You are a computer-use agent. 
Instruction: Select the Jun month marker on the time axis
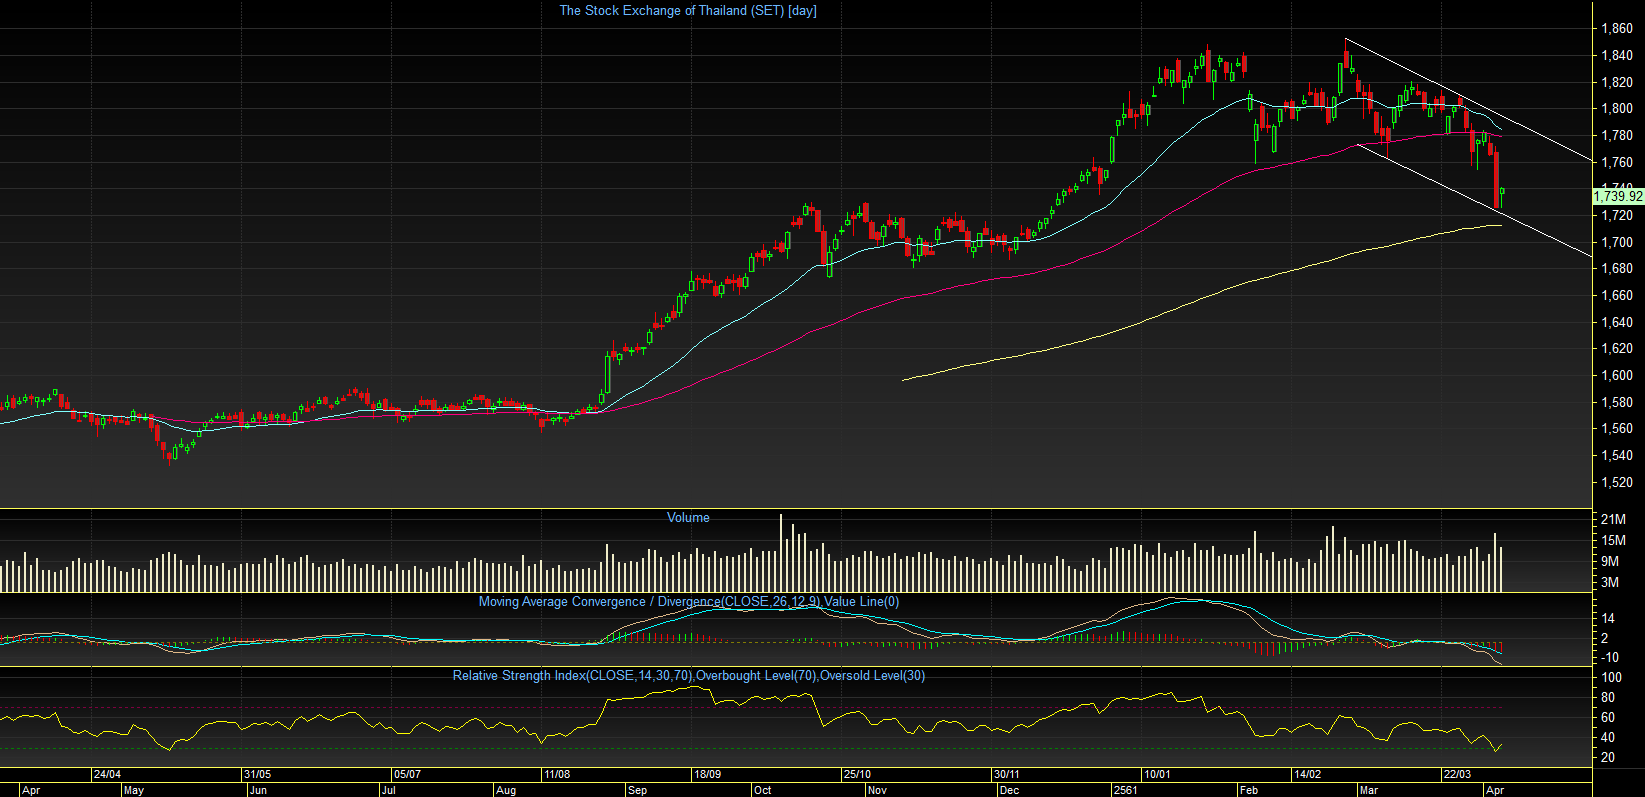258,790
